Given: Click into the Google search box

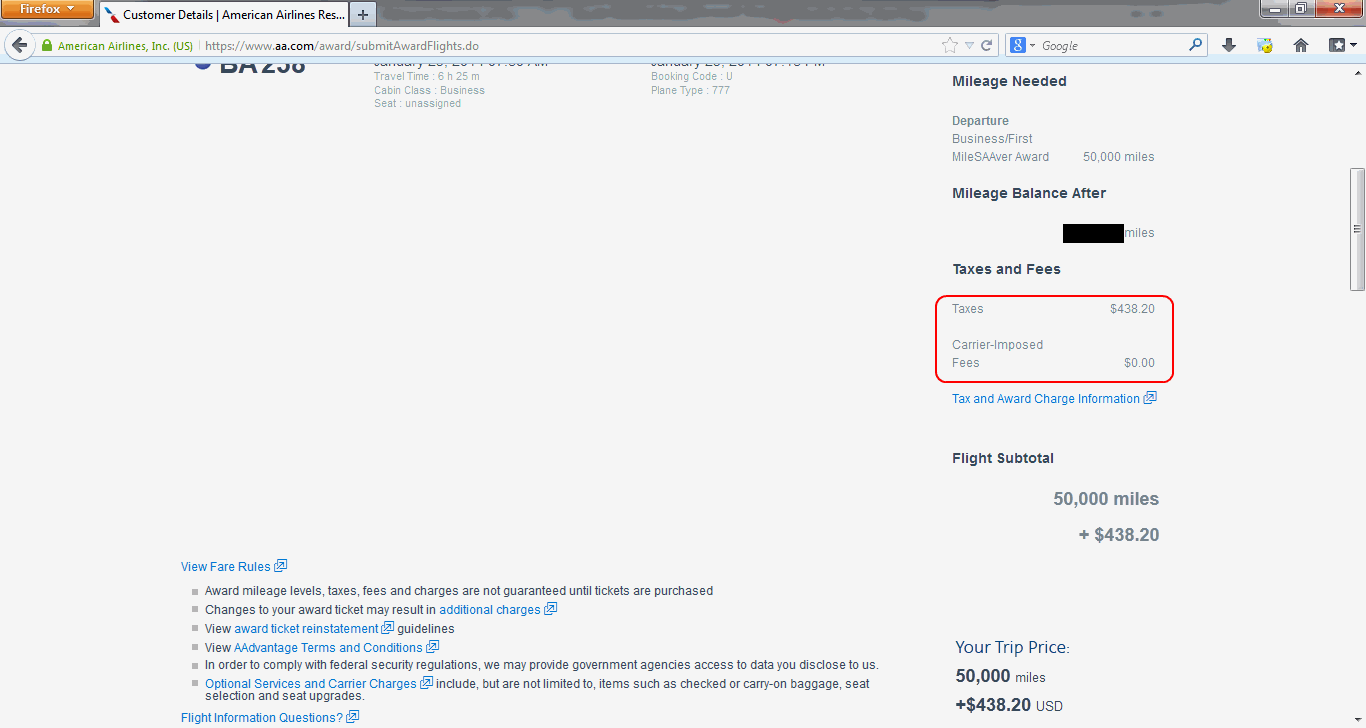Looking at the screenshot, I should [x=1112, y=46].
